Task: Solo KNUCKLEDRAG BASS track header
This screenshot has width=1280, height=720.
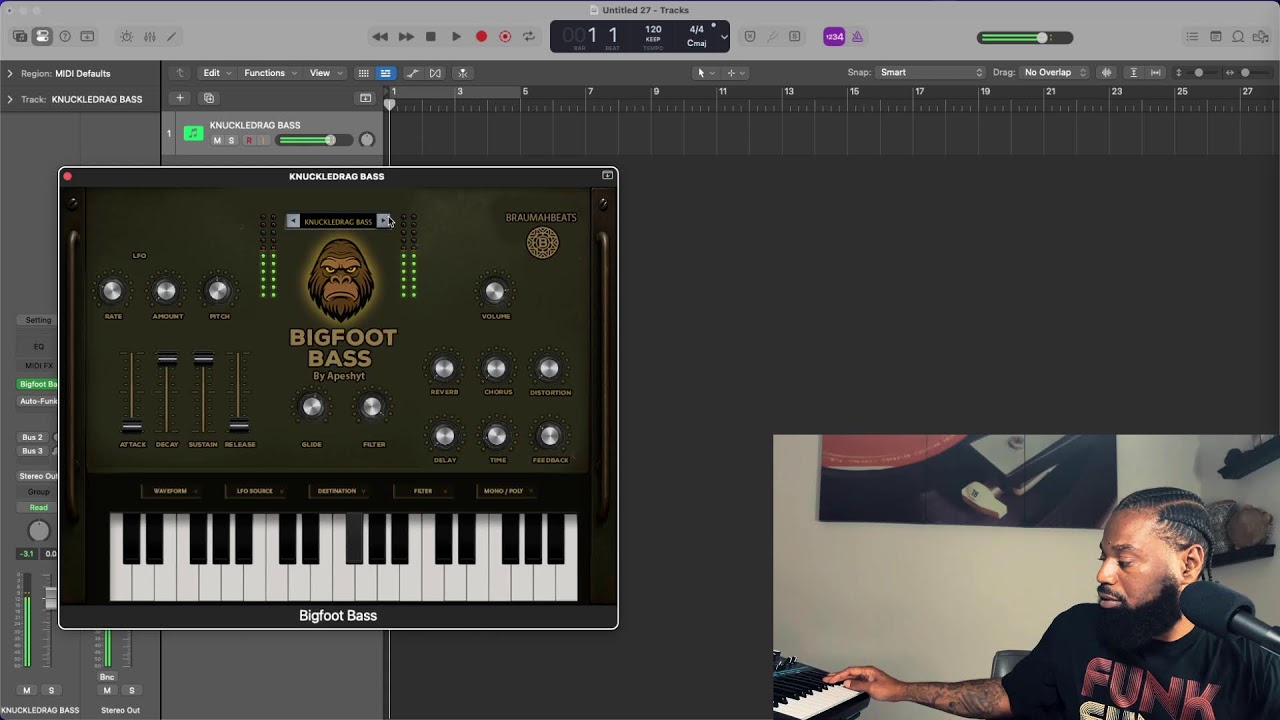Action: [x=231, y=141]
